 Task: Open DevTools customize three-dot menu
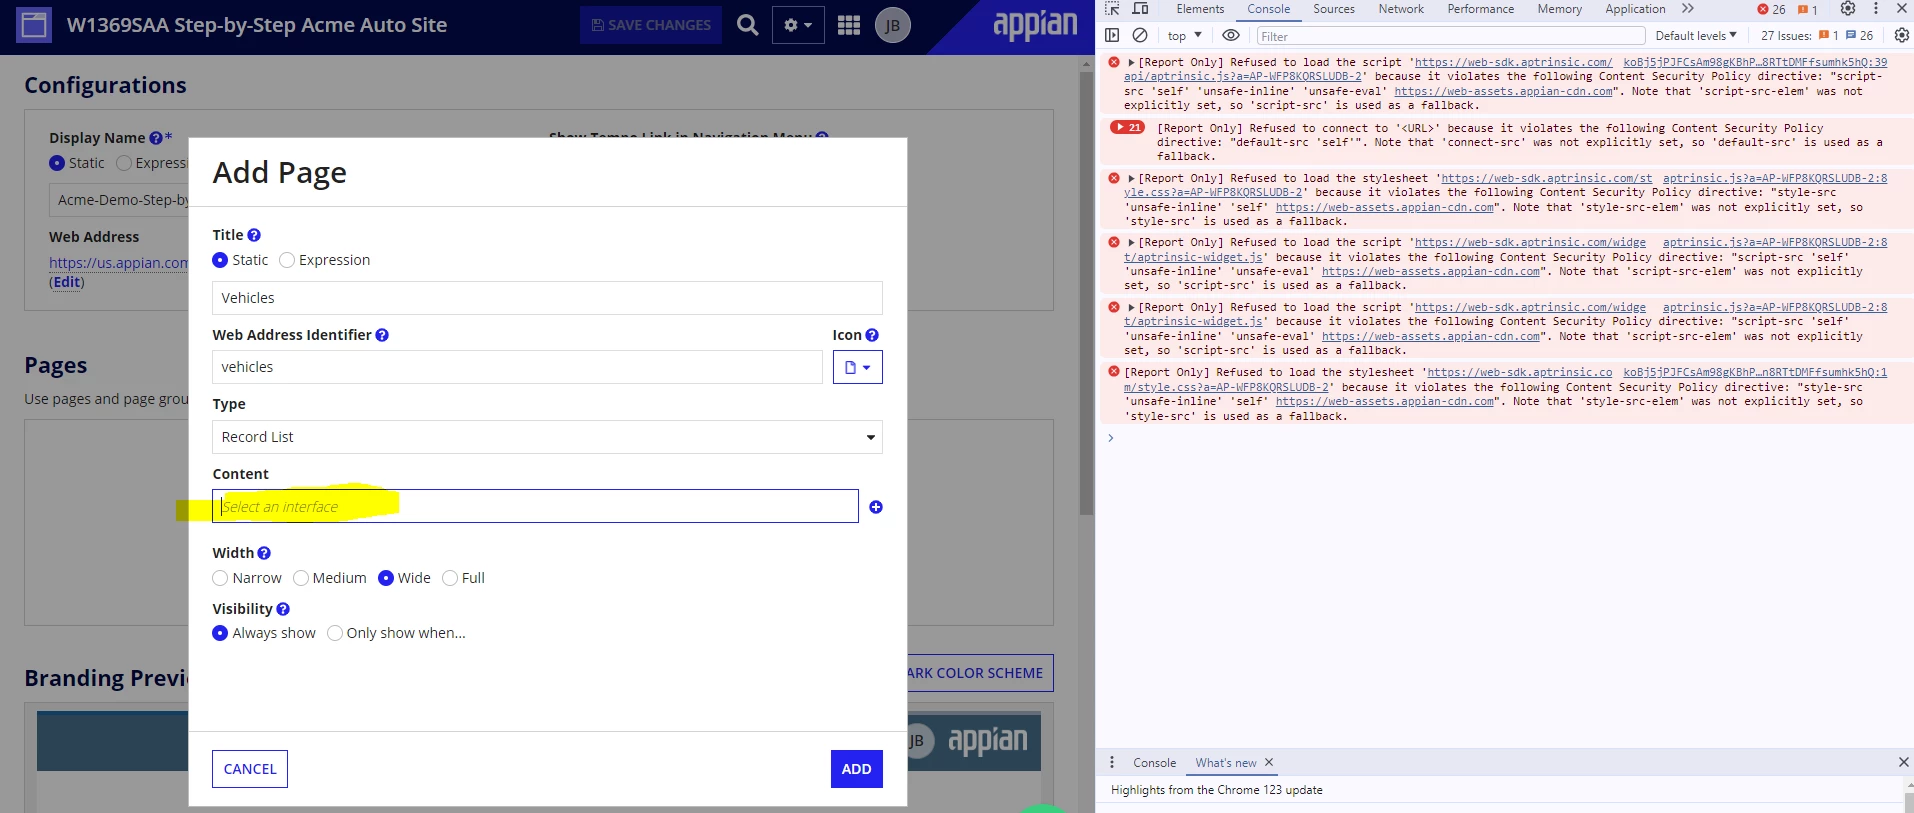(1875, 9)
